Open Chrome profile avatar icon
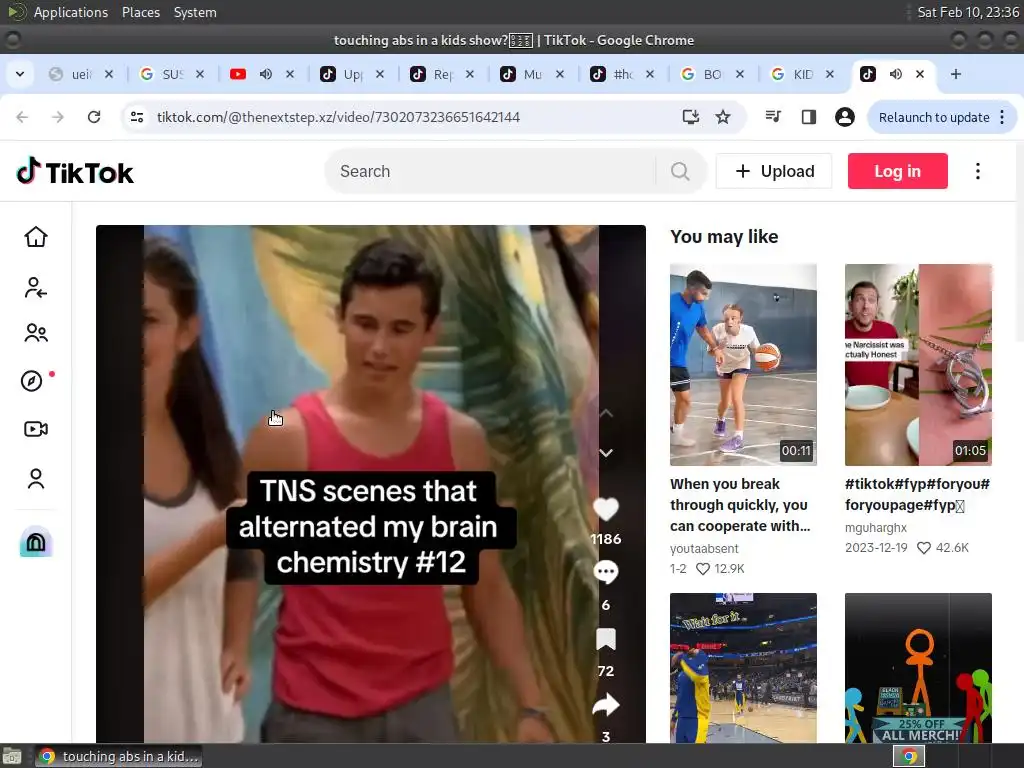The height and width of the screenshot is (768, 1024). tap(844, 117)
